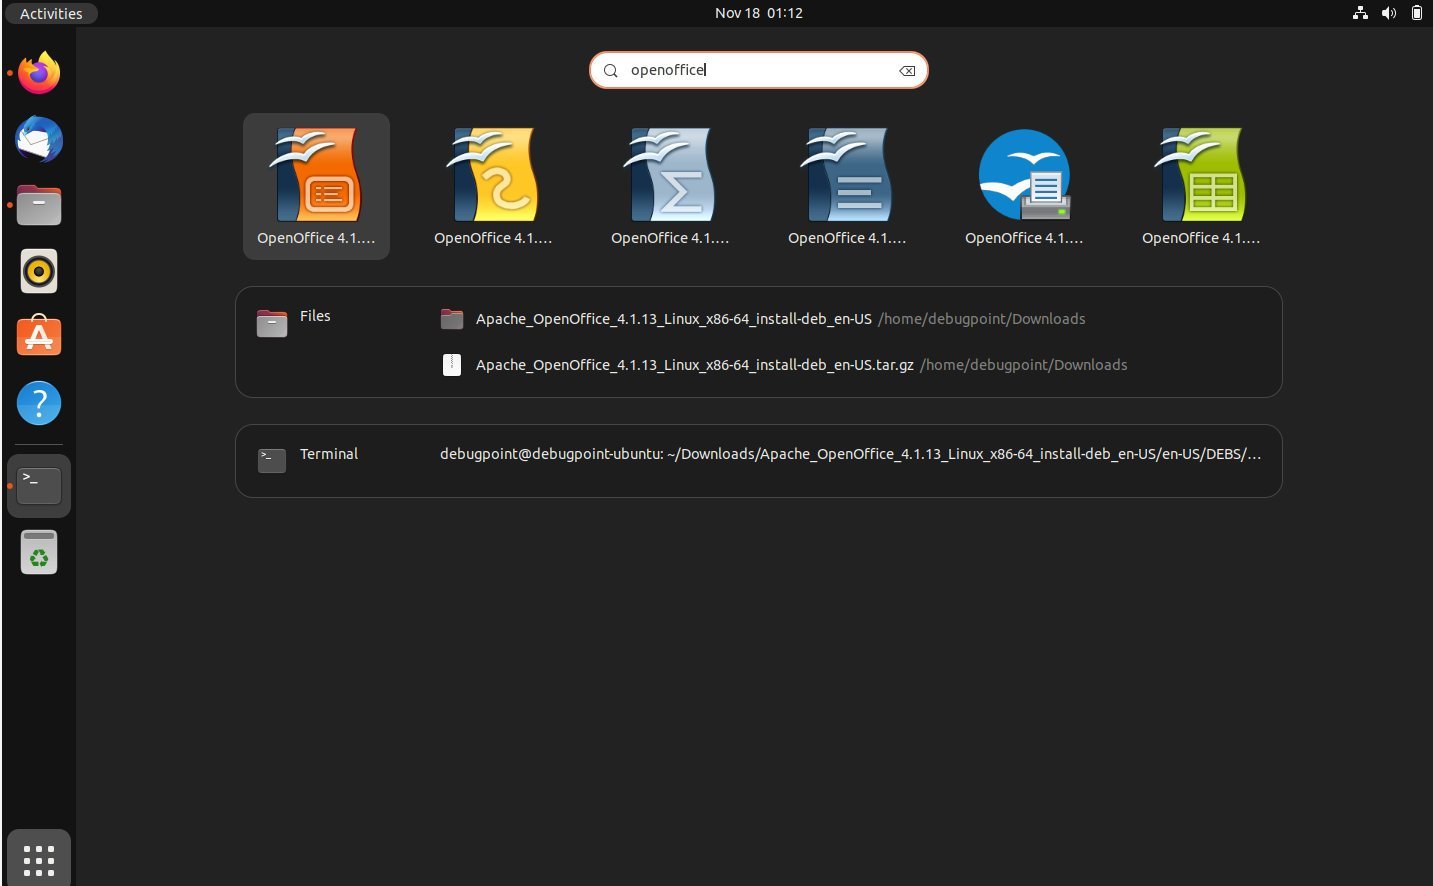The height and width of the screenshot is (886, 1433).
Task: Open the clock showing Nov 18 01:12
Action: point(759,13)
